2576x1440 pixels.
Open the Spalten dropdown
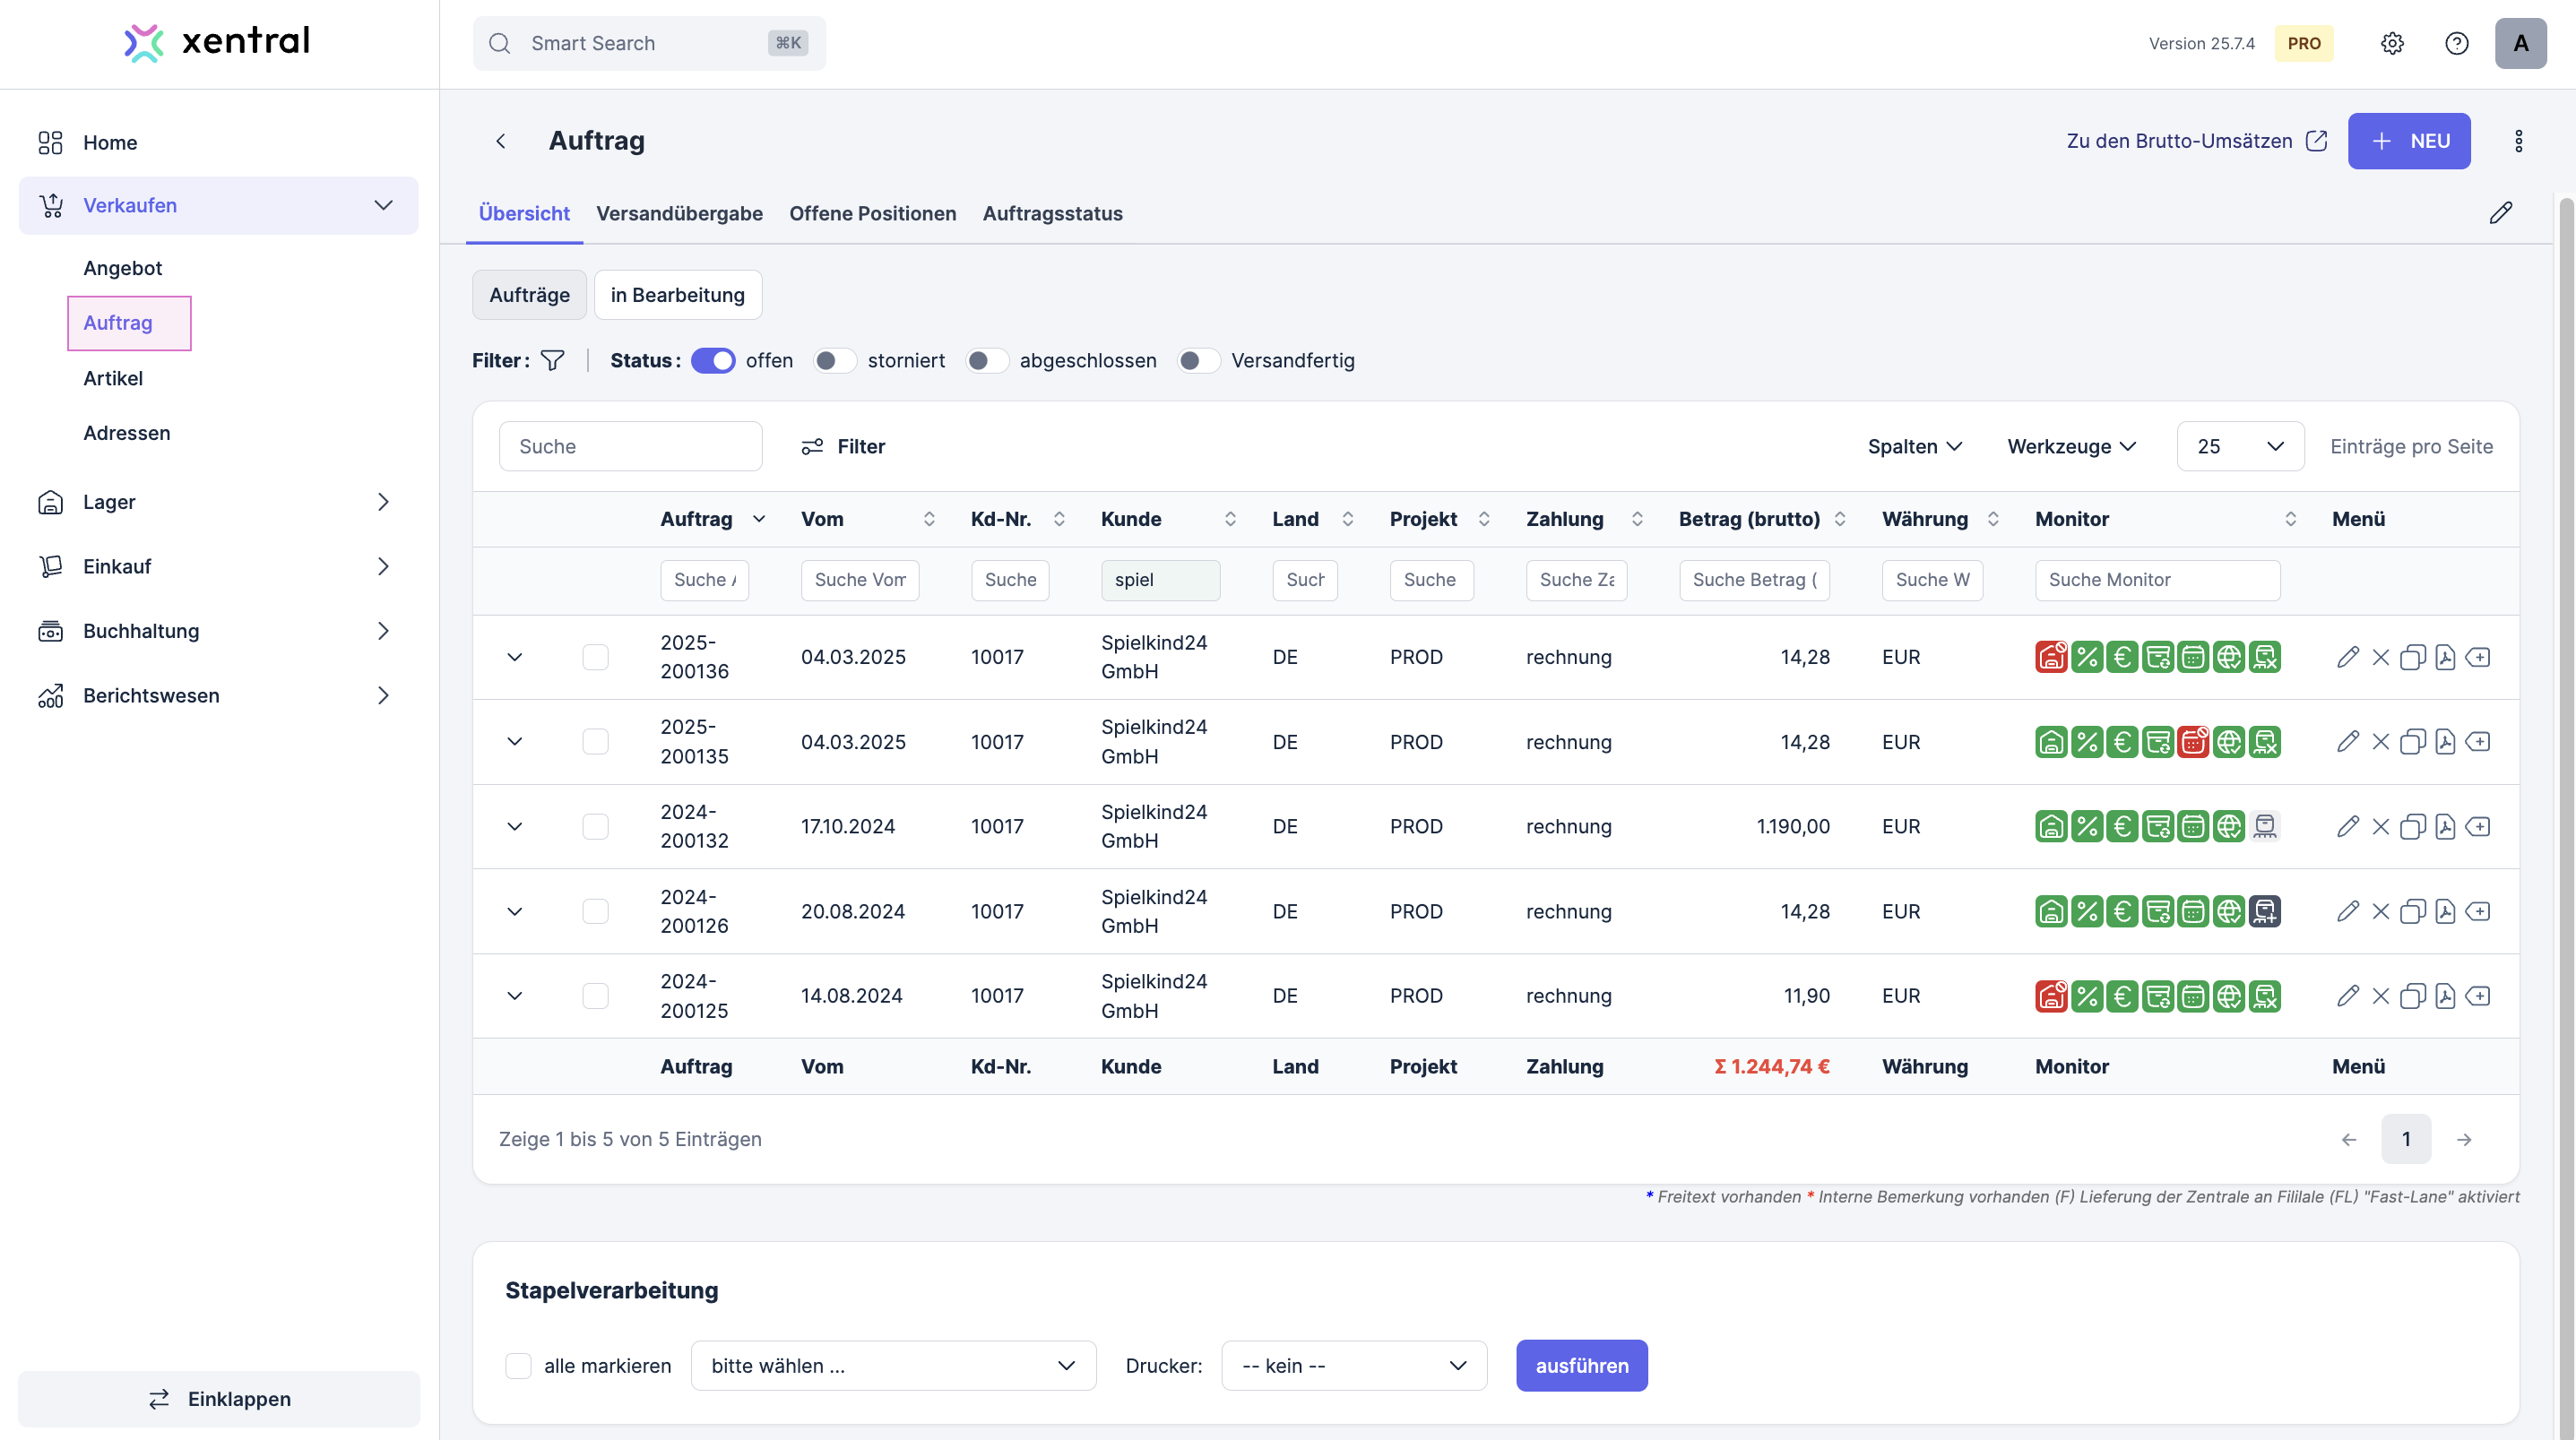(x=1914, y=446)
